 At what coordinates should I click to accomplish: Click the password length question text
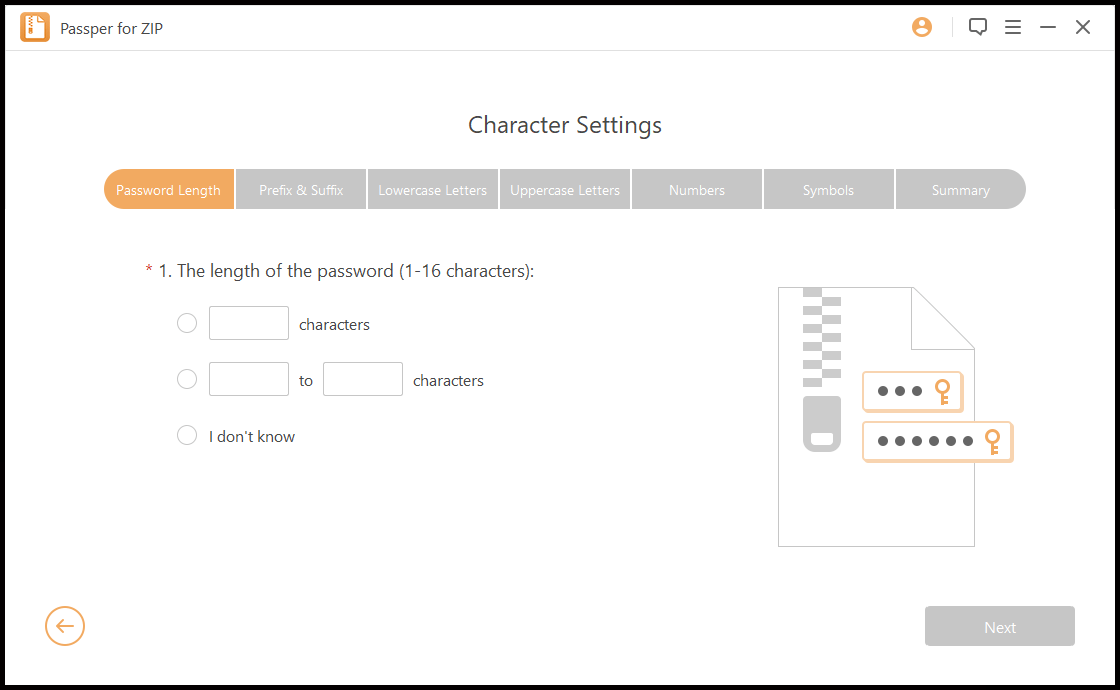(346, 271)
